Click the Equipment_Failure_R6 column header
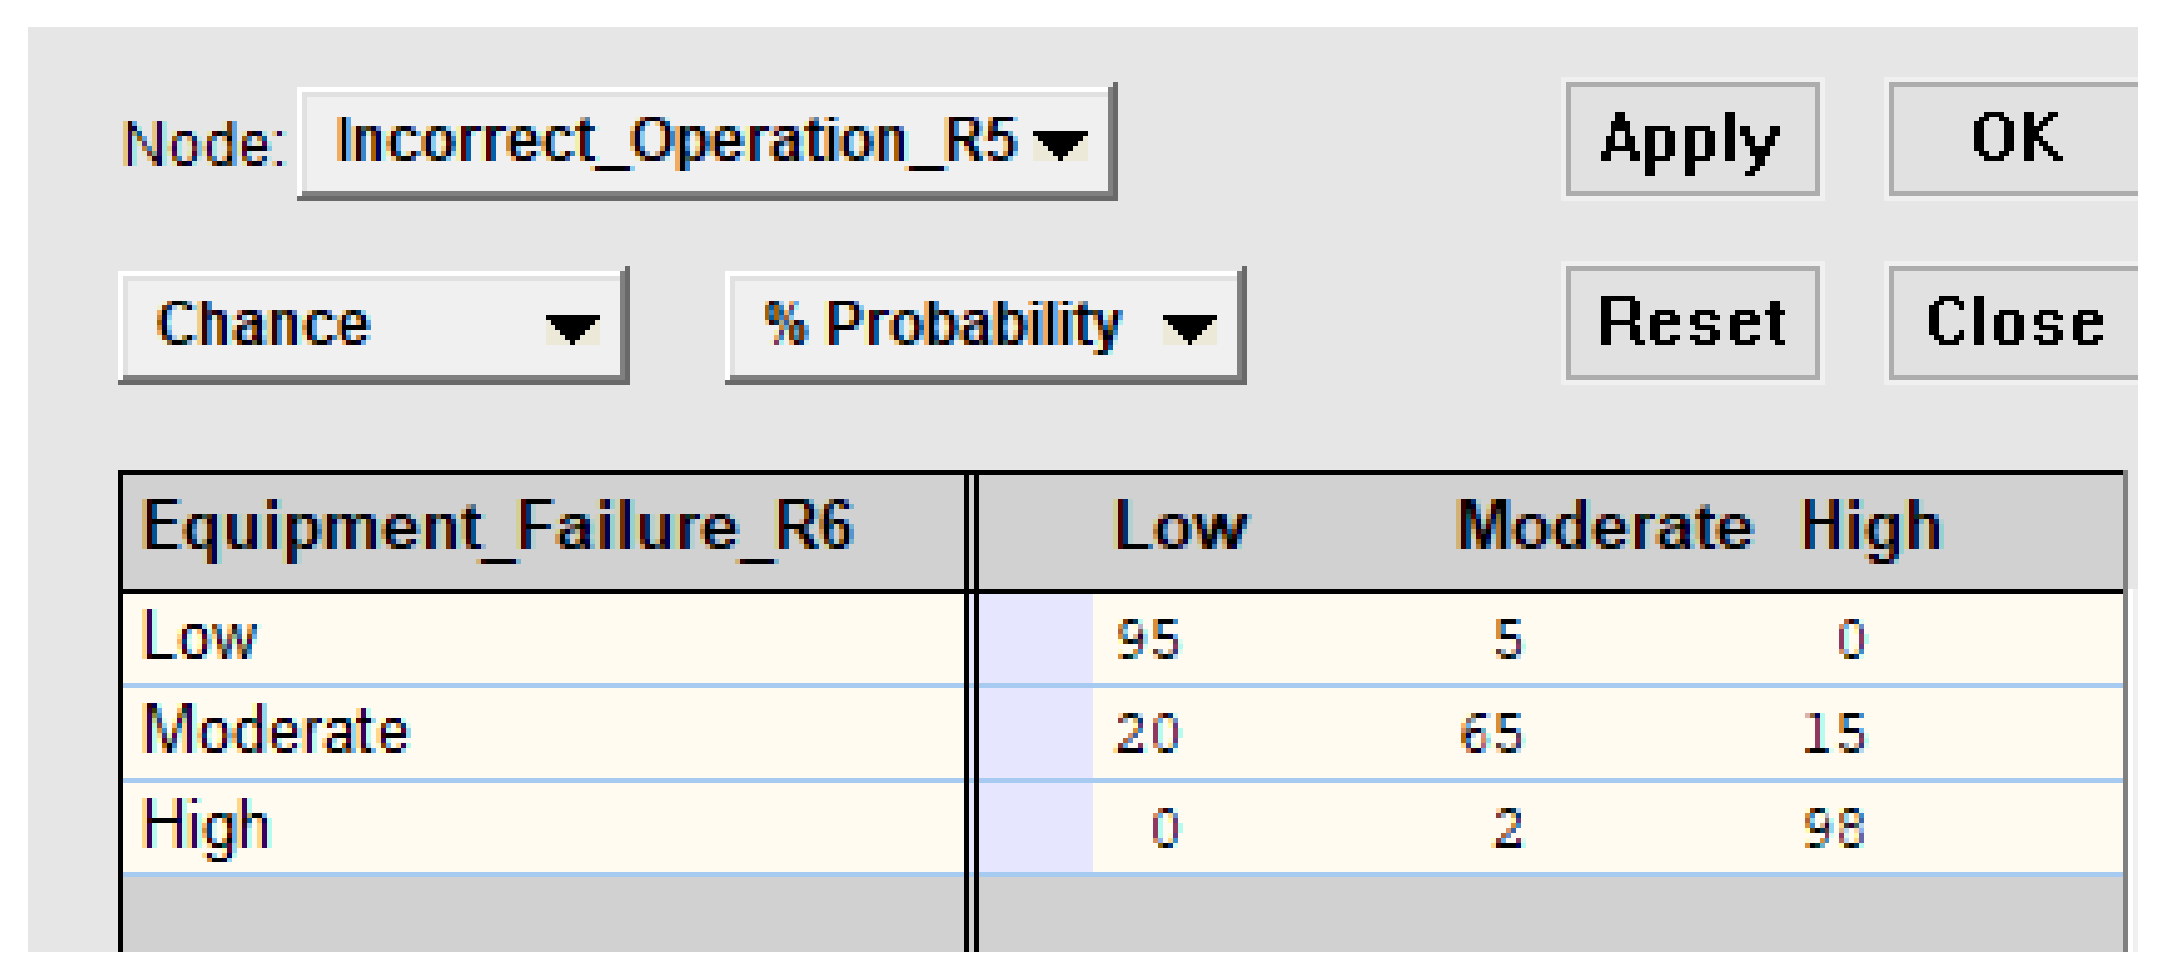2163x972 pixels. click(x=497, y=527)
